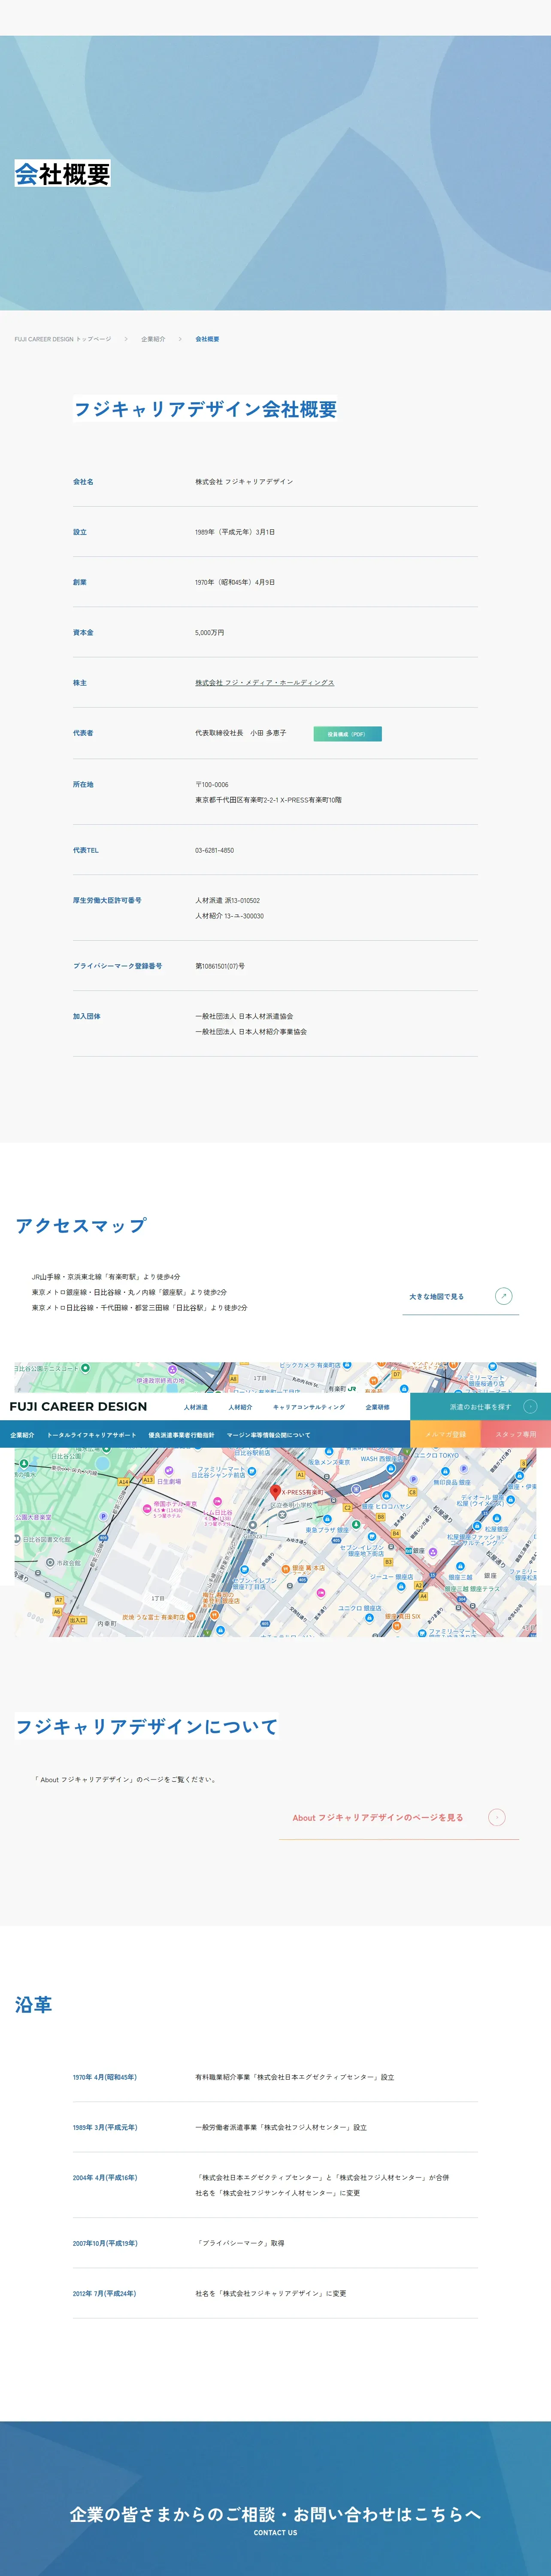Open the 企業紹介 sub-navigation item
Image resolution: width=551 pixels, height=2576 pixels.
pyautogui.click(x=22, y=1435)
